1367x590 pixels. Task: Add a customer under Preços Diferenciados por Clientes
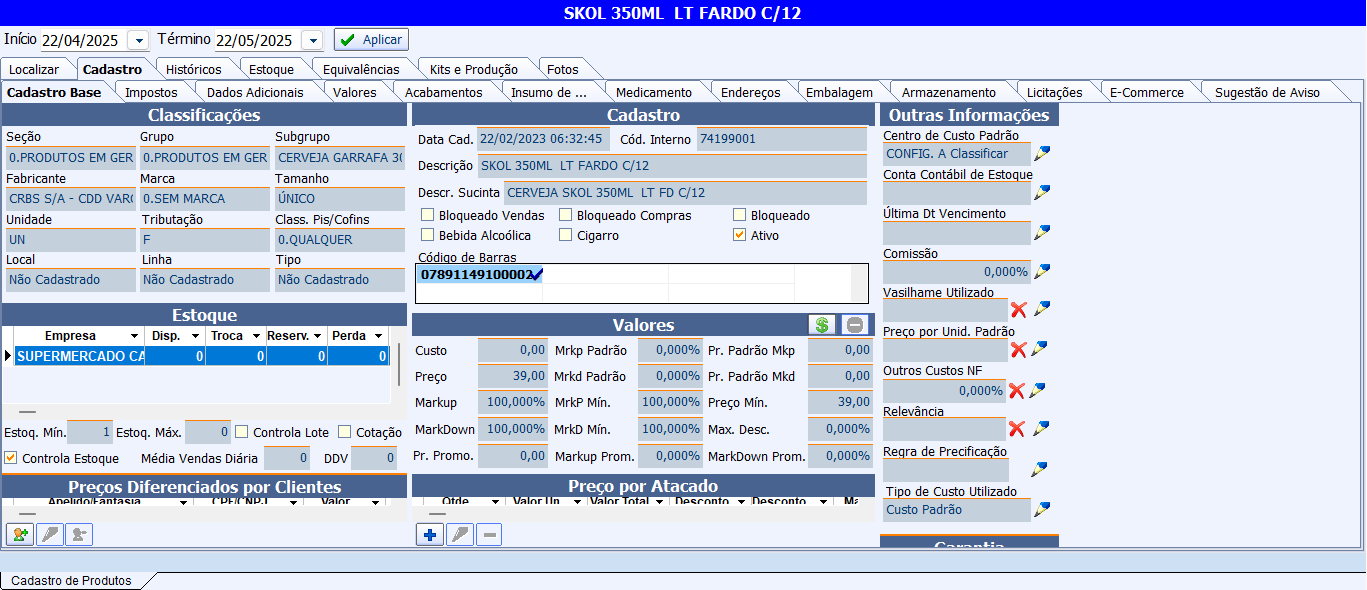coord(19,535)
